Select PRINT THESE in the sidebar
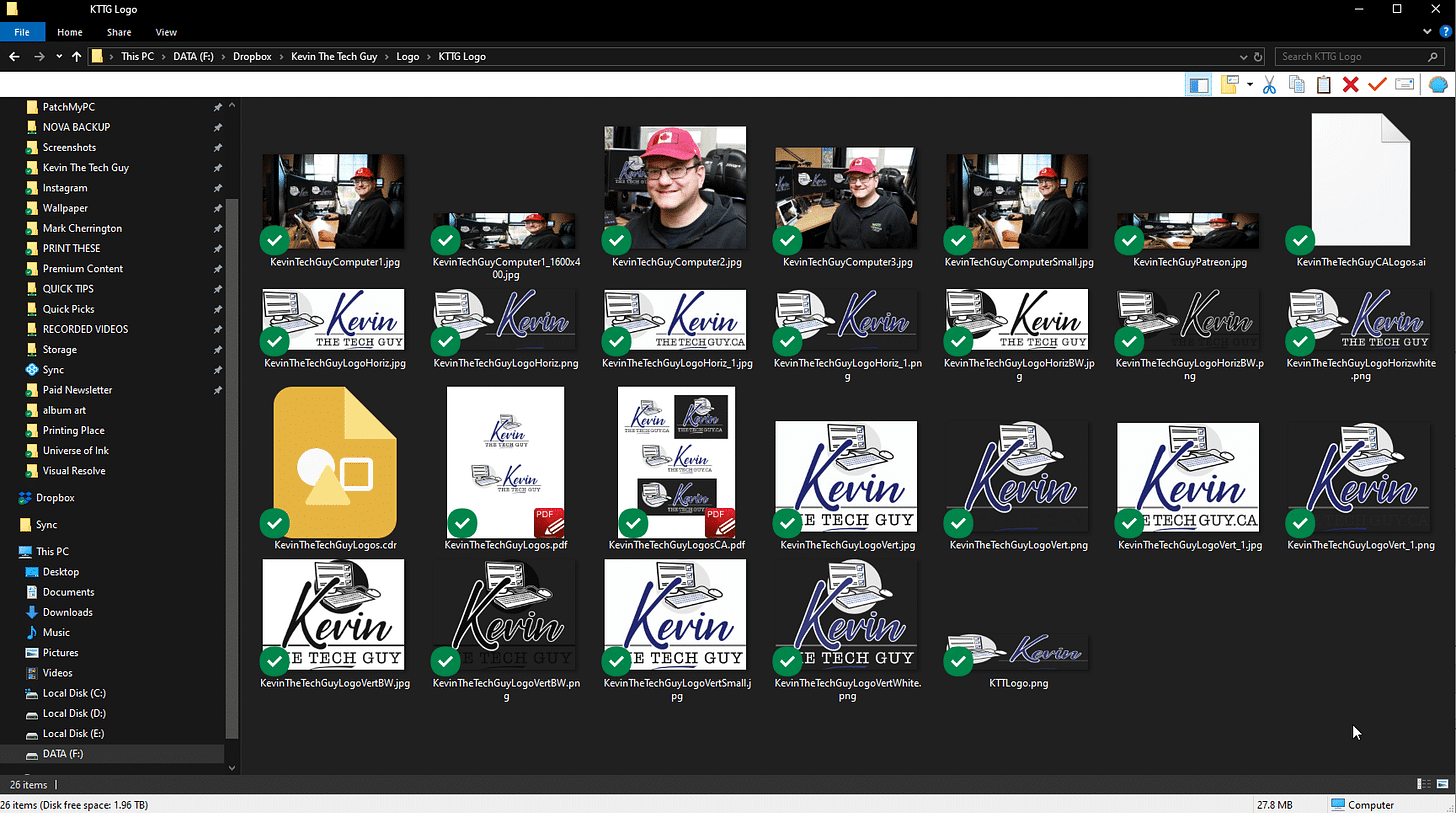1456x813 pixels. pyautogui.click(x=71, y=248)
